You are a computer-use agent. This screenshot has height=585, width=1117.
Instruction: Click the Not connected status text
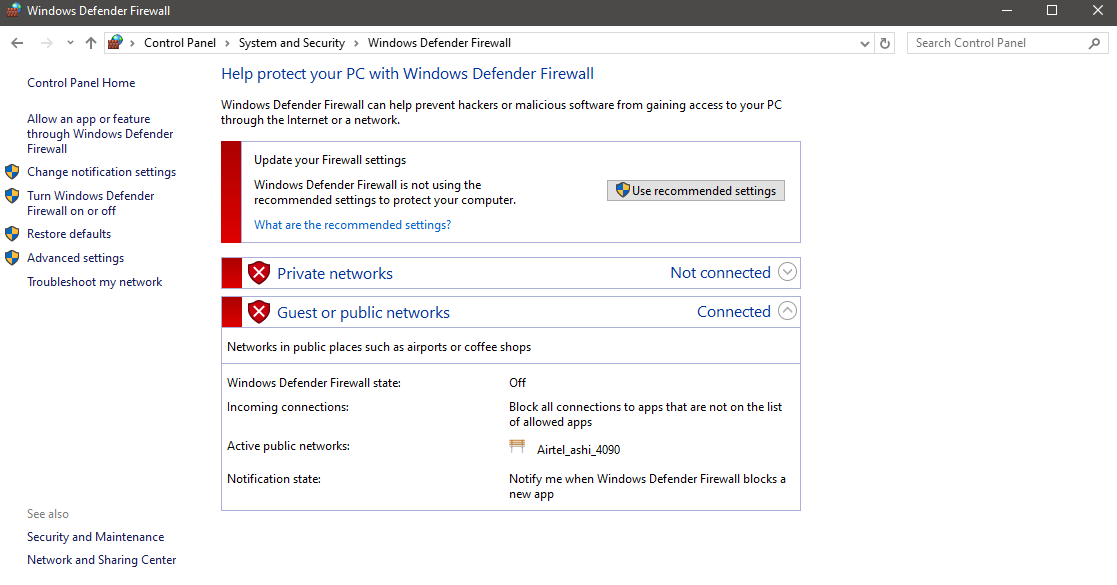720,273
